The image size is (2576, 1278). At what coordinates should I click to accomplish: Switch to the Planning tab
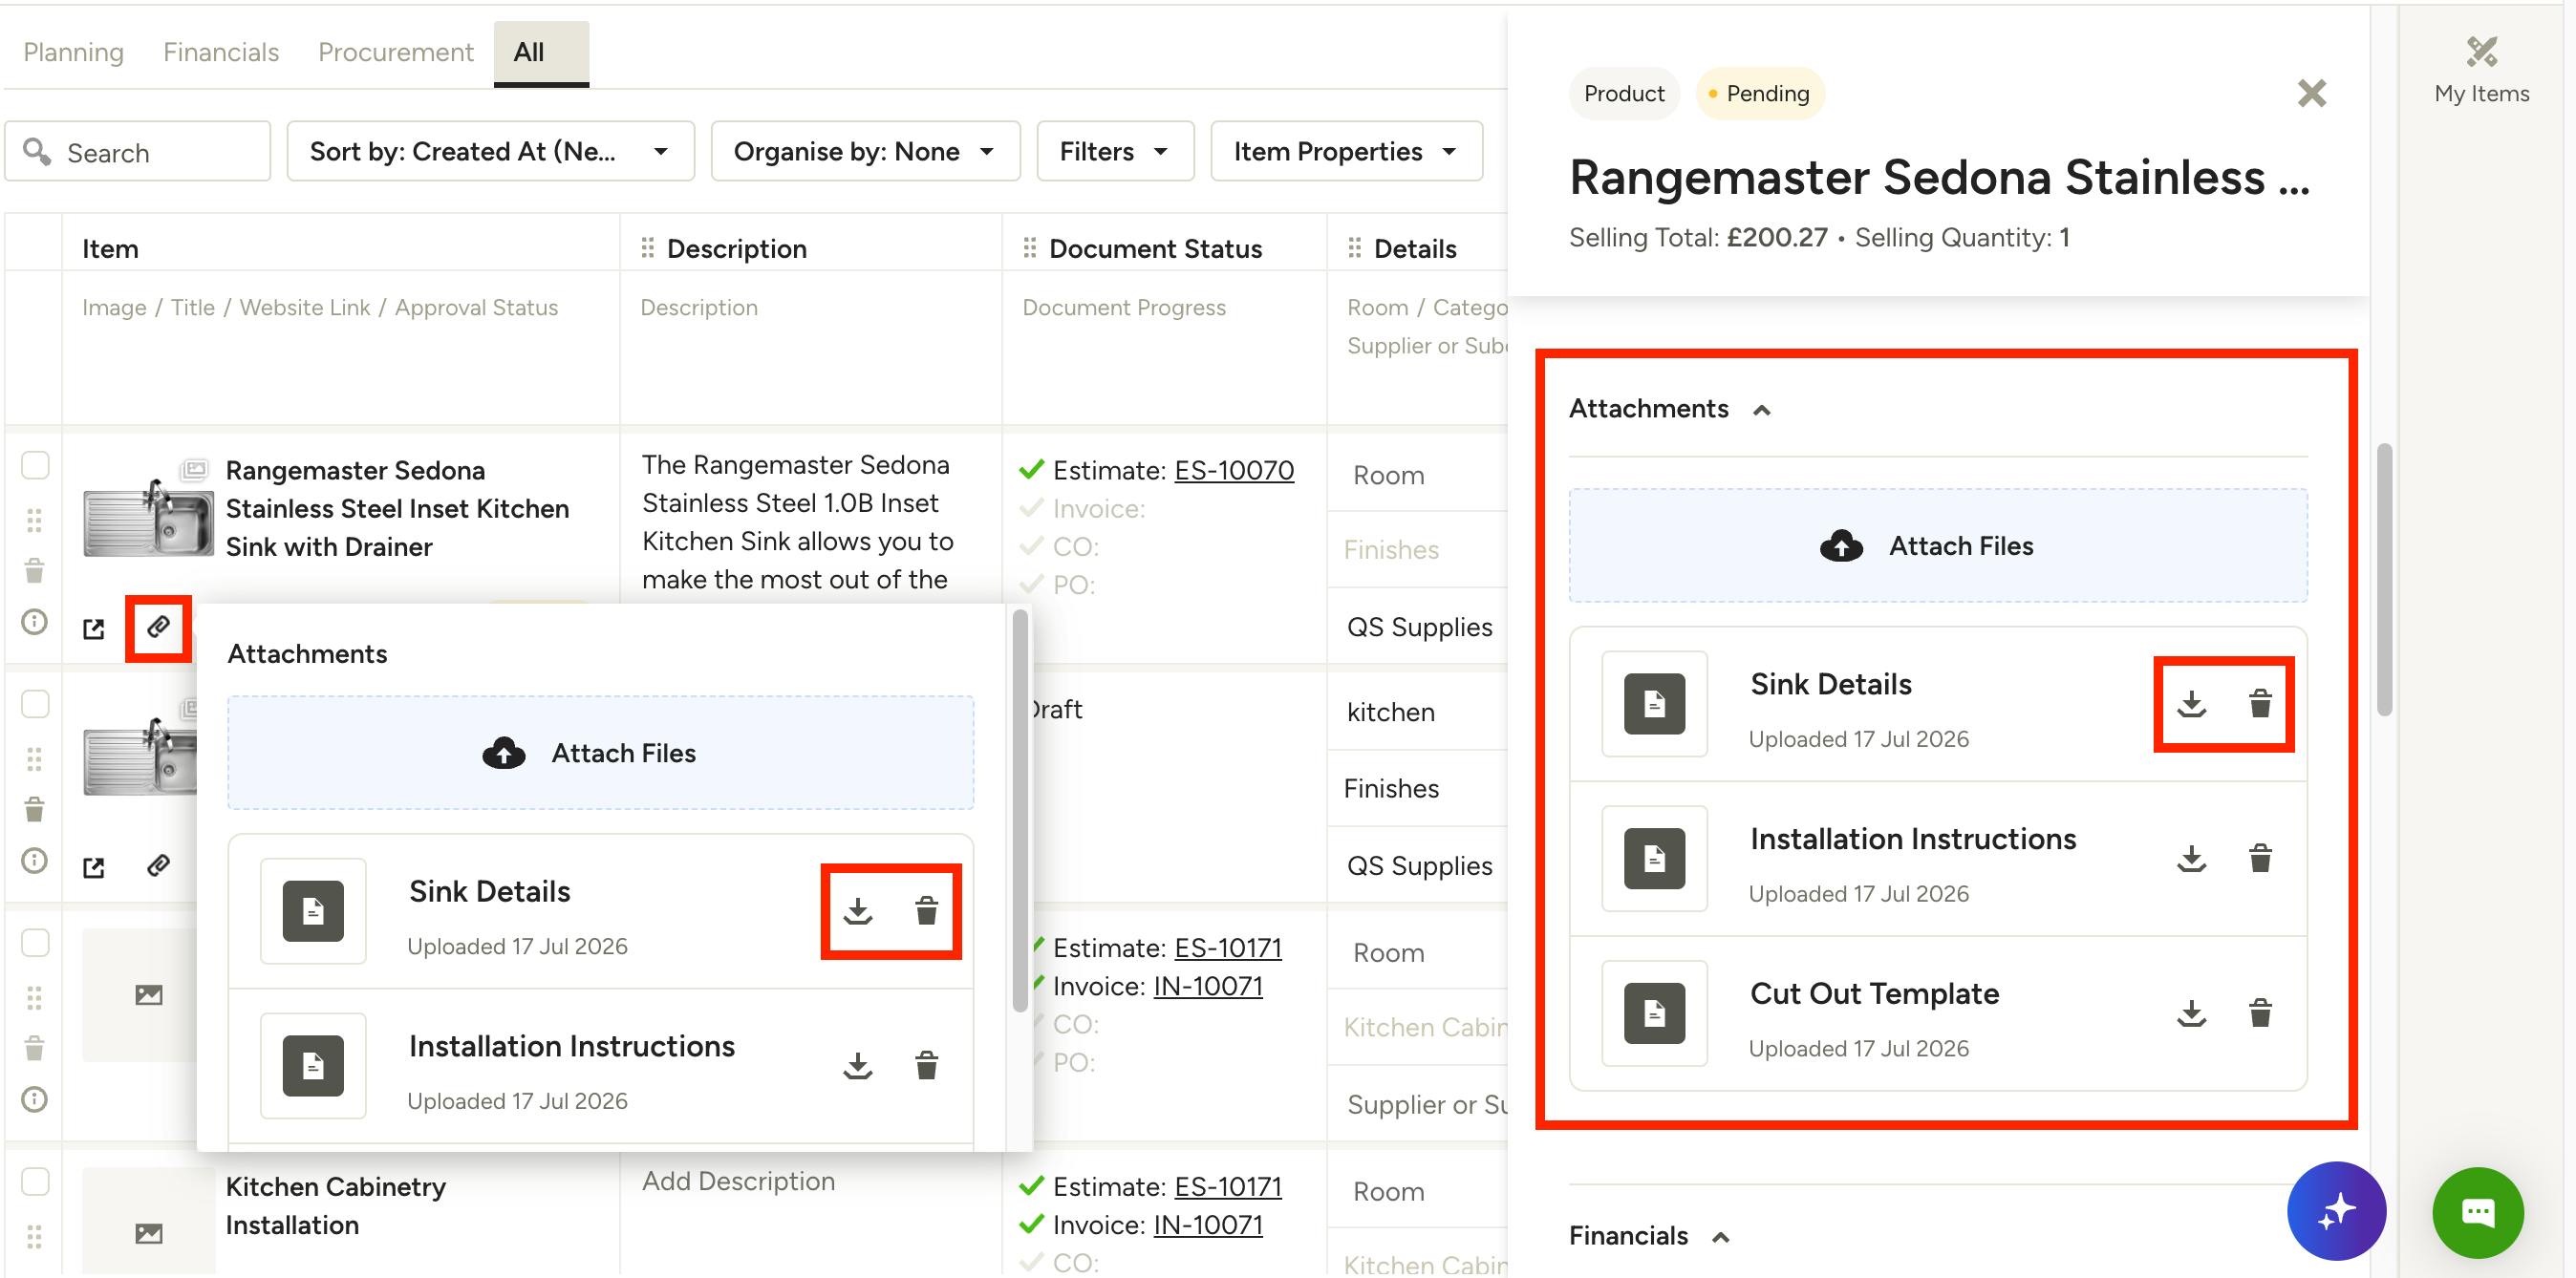pyautogui.click(x=73, y=52)
